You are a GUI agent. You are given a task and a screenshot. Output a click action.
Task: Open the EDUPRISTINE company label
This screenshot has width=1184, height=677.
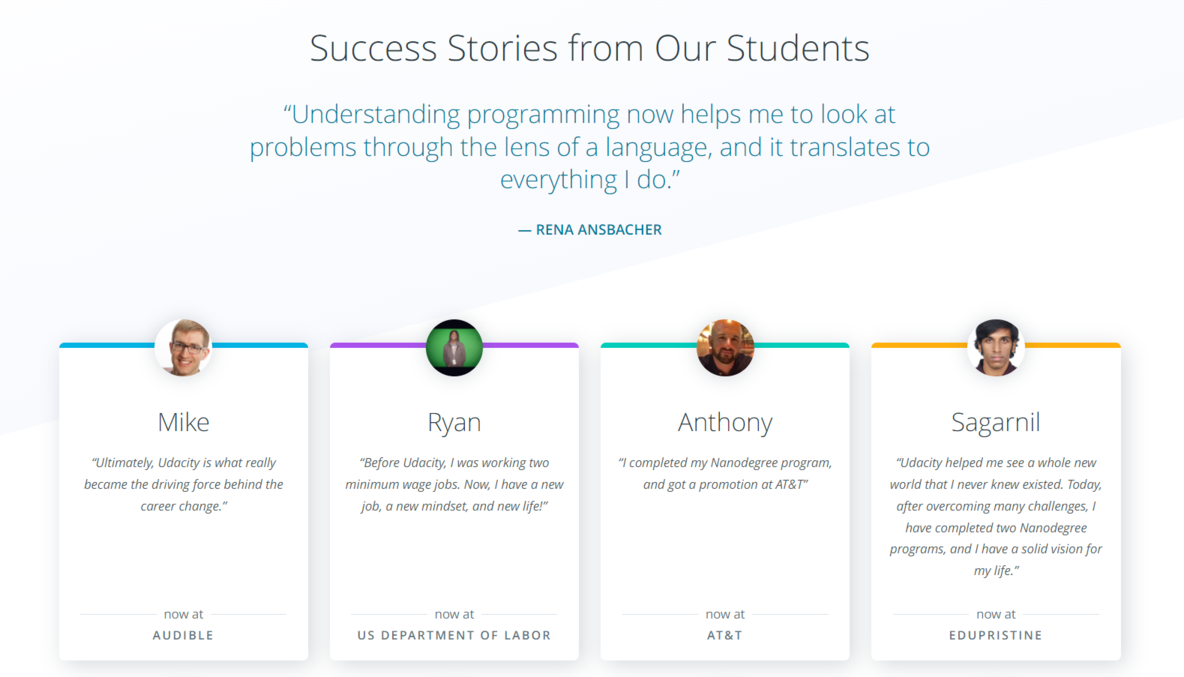click(996, 635)
